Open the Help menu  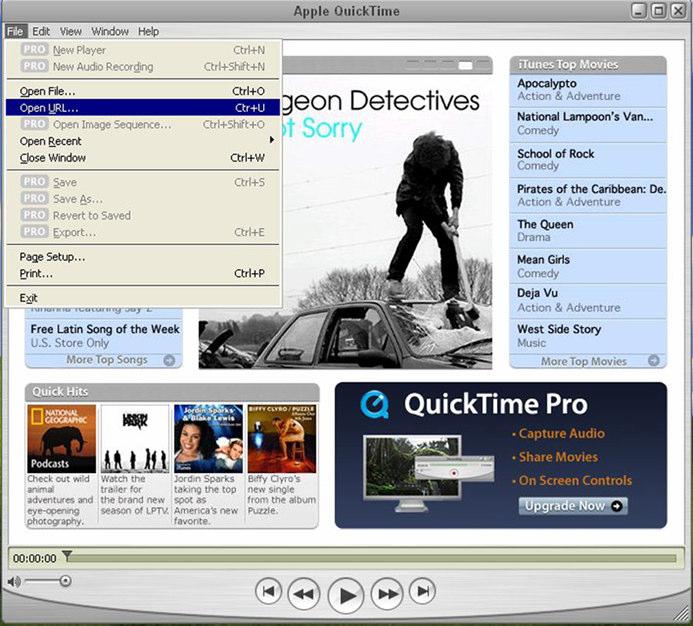coord(148,31)
